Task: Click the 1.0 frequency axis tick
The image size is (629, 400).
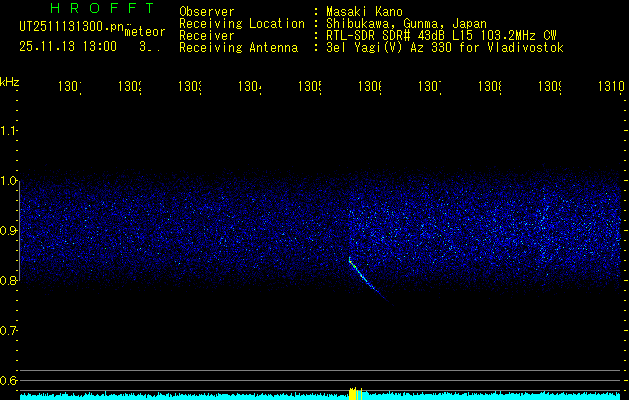Action: point(9,181)
